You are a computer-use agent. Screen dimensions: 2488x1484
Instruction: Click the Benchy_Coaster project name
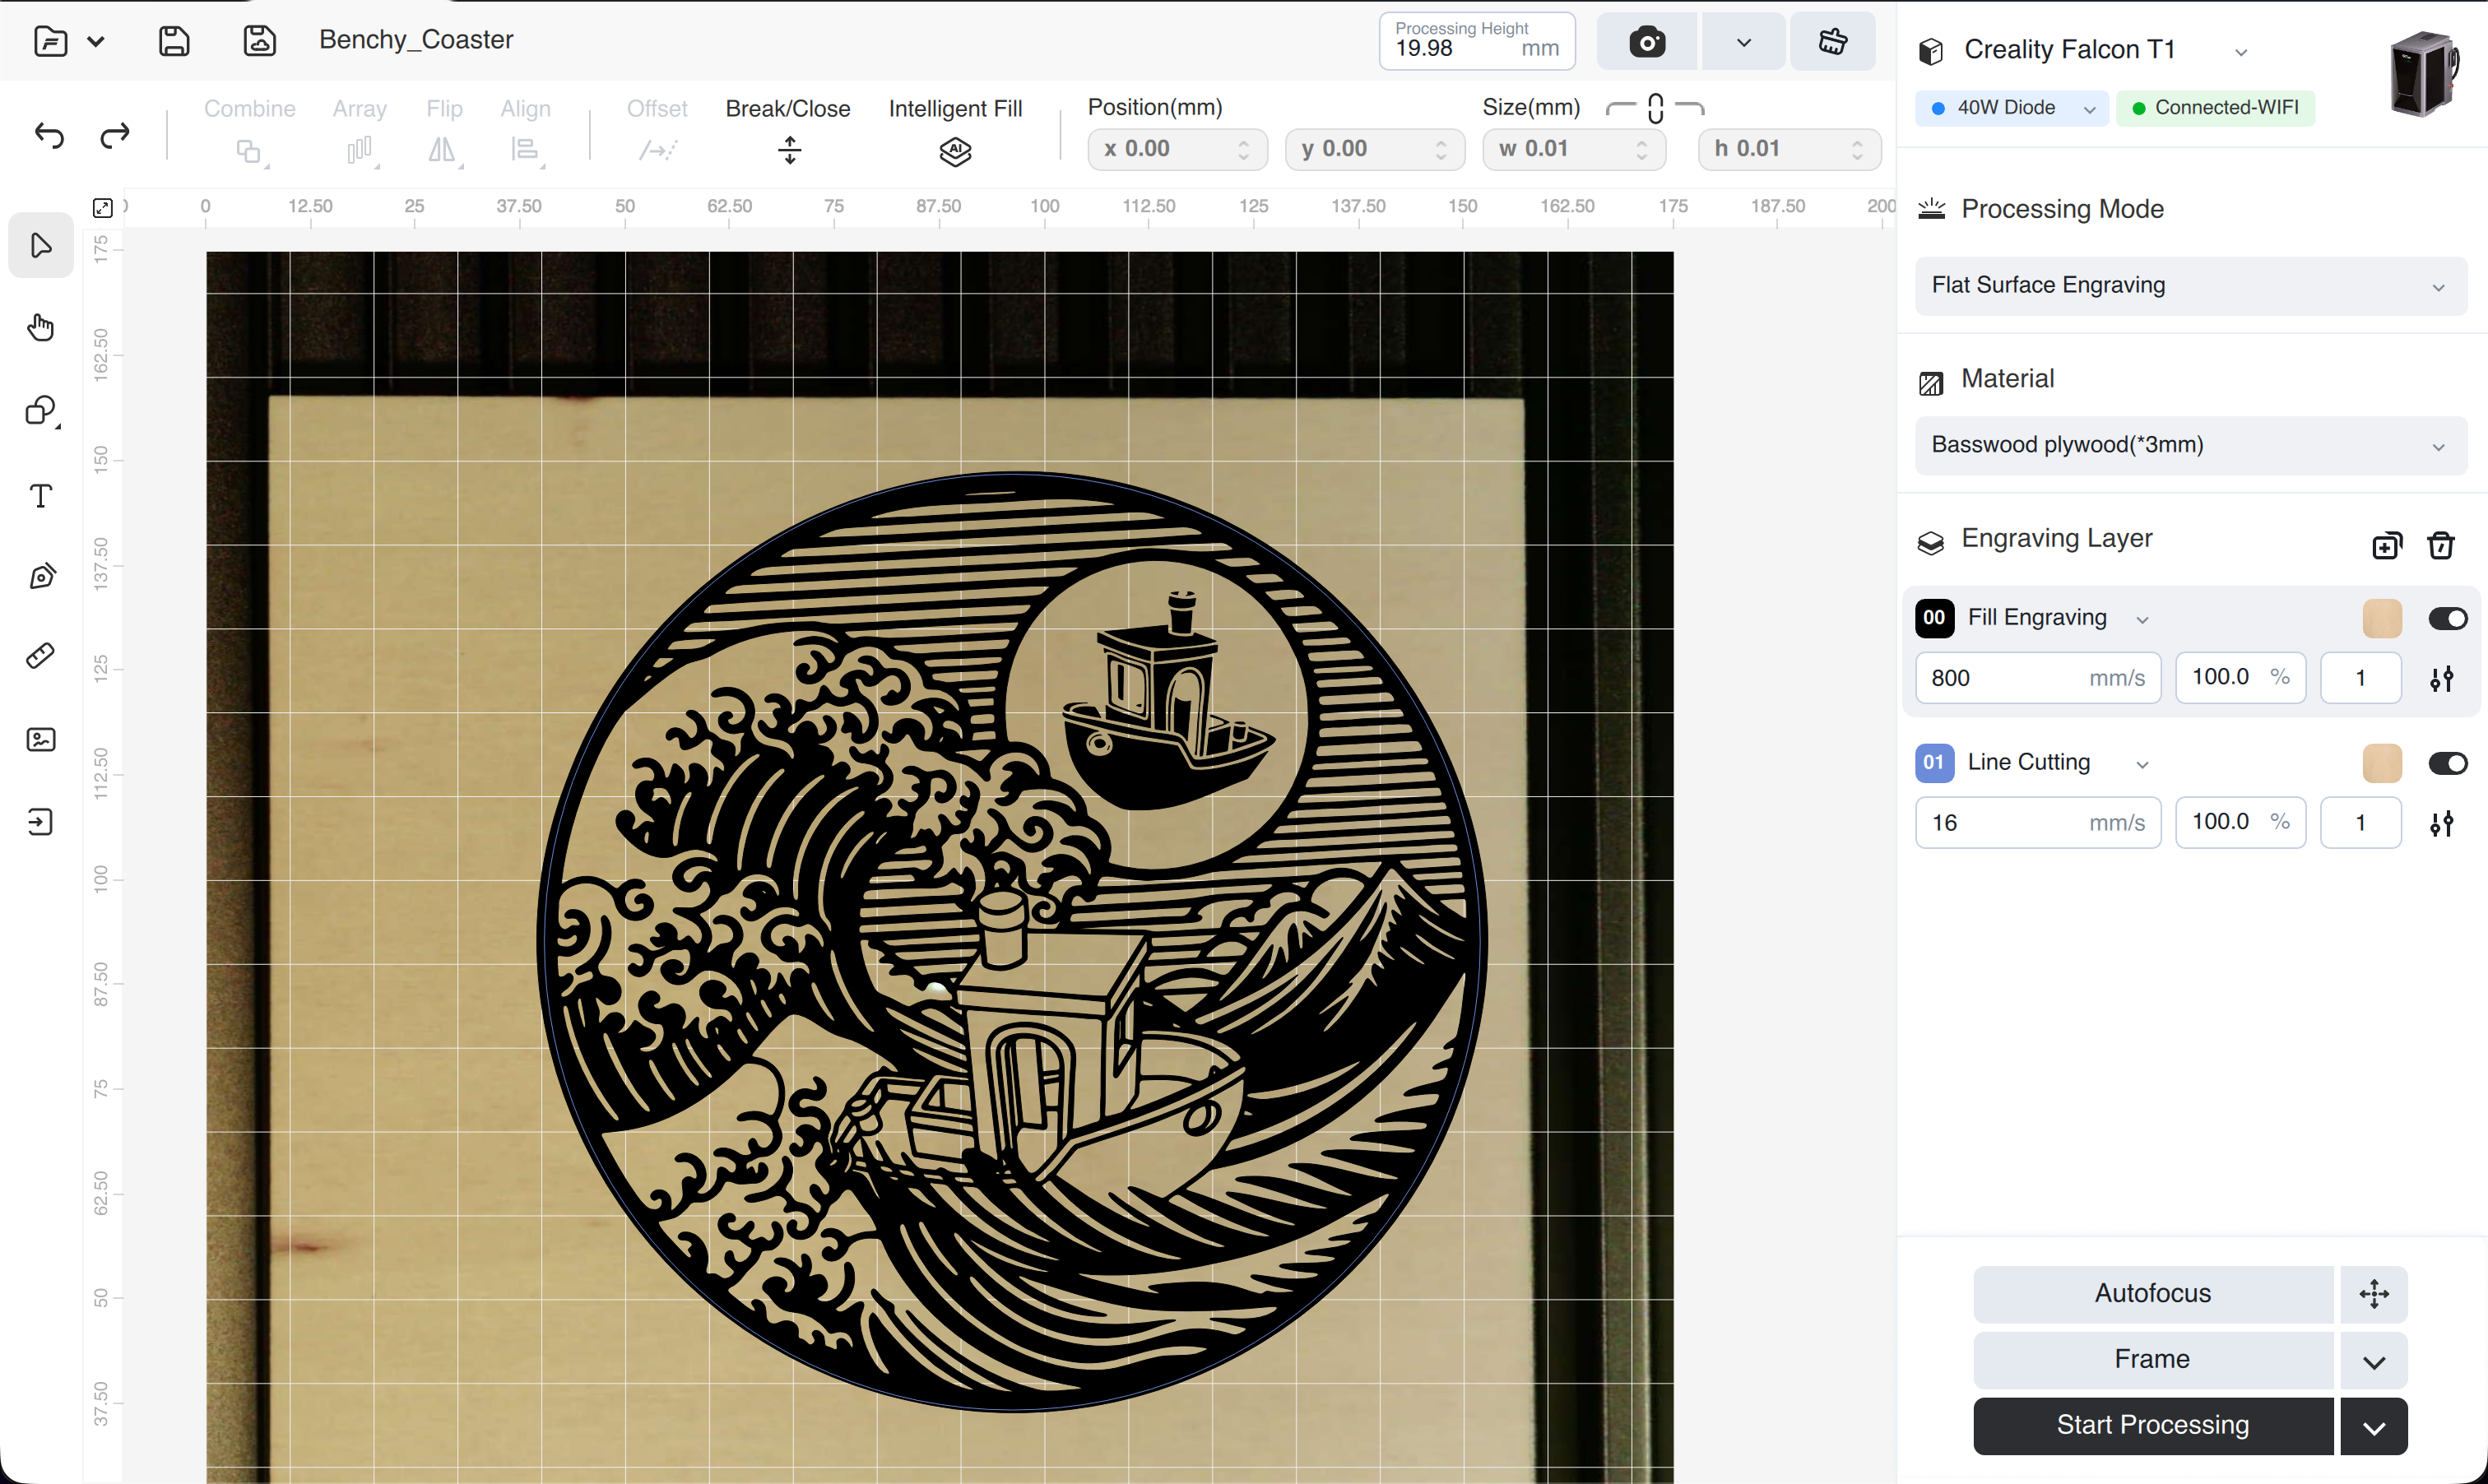pyautogui.click(x=416, y=40)
